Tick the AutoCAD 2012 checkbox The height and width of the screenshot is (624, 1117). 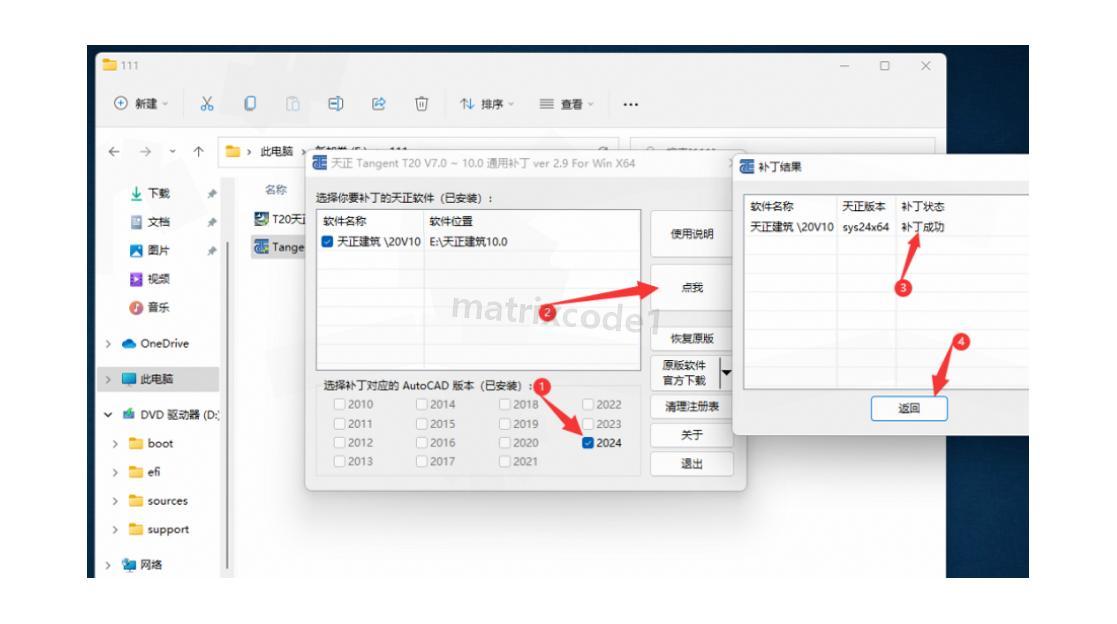tap(340, 442)
